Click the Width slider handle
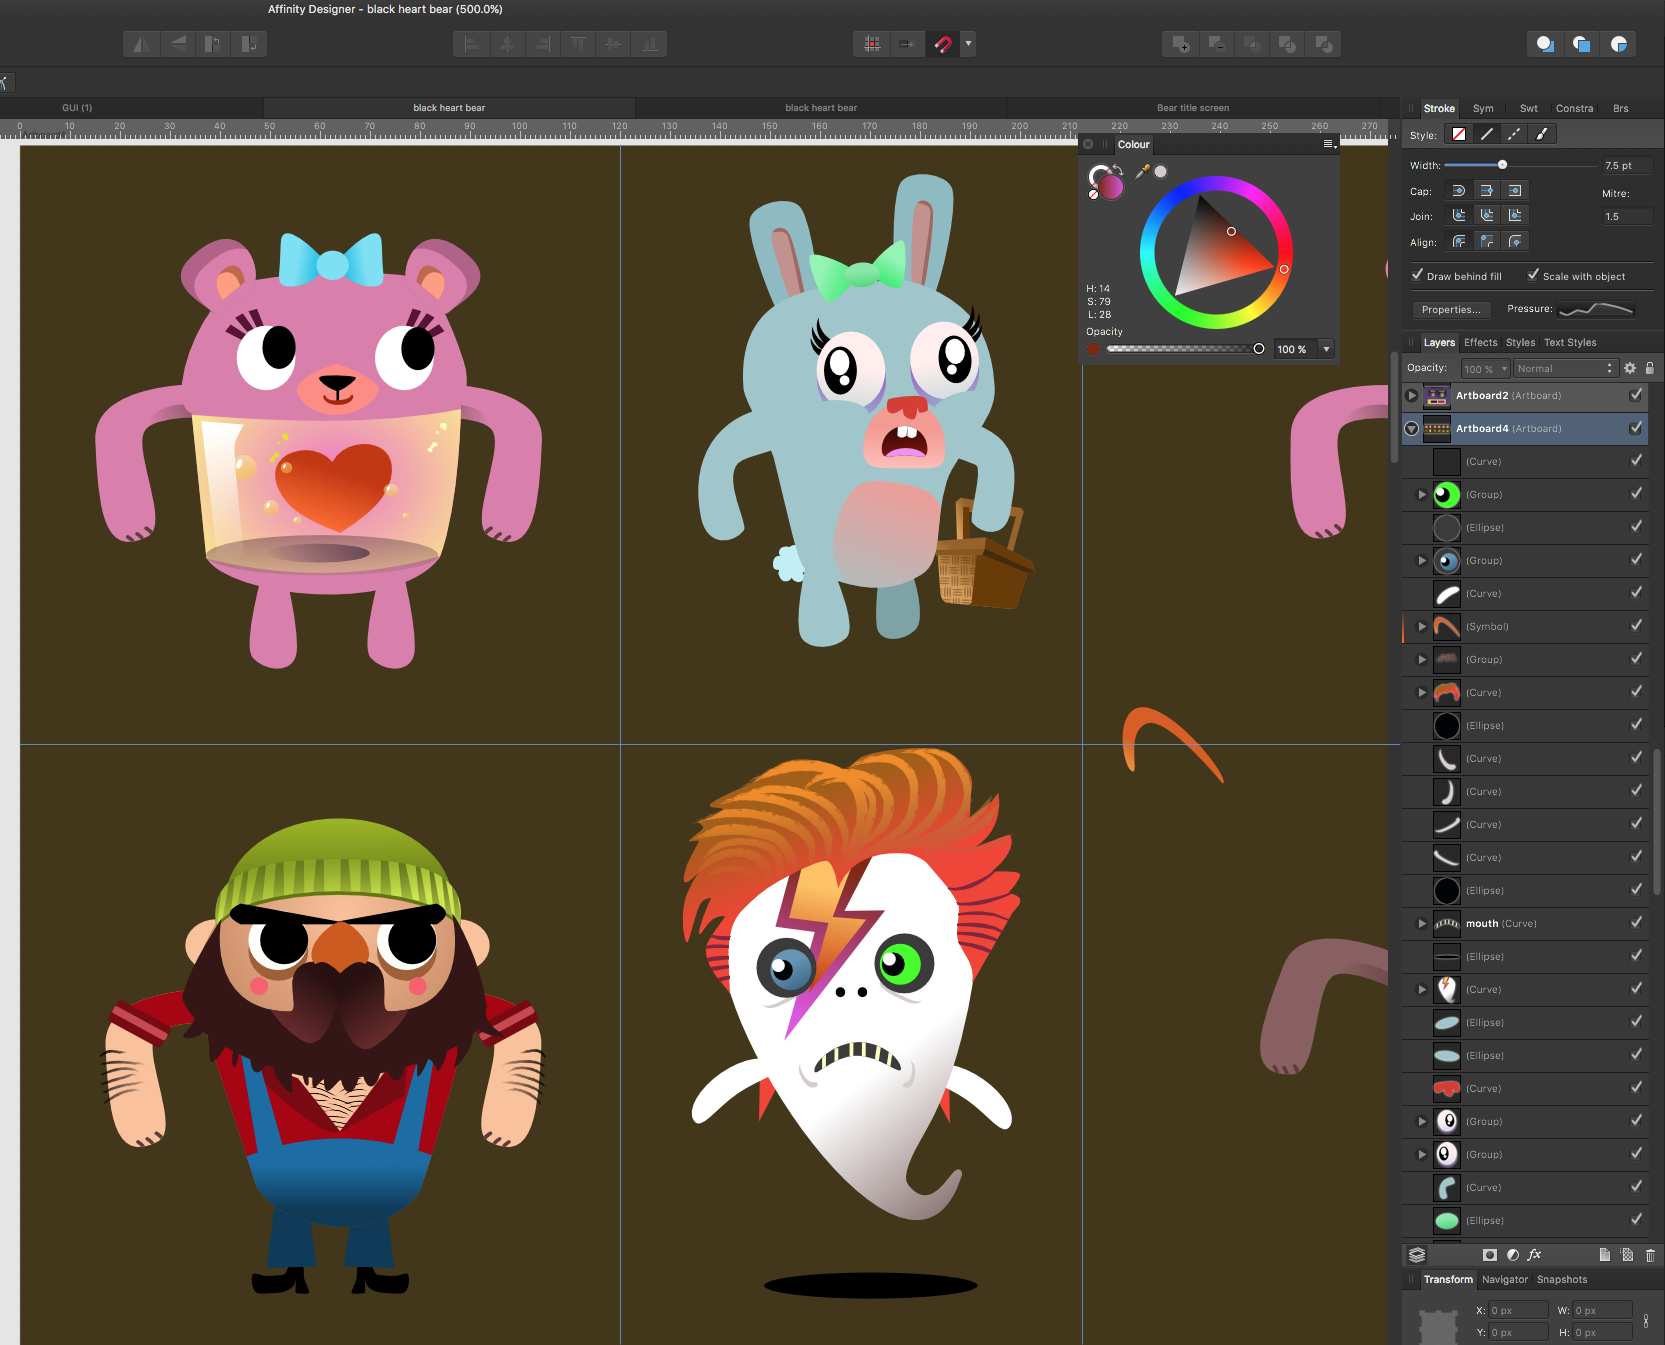Screen dimensions: 1665x1345 pyautogui.click(x=1502, y=165)
